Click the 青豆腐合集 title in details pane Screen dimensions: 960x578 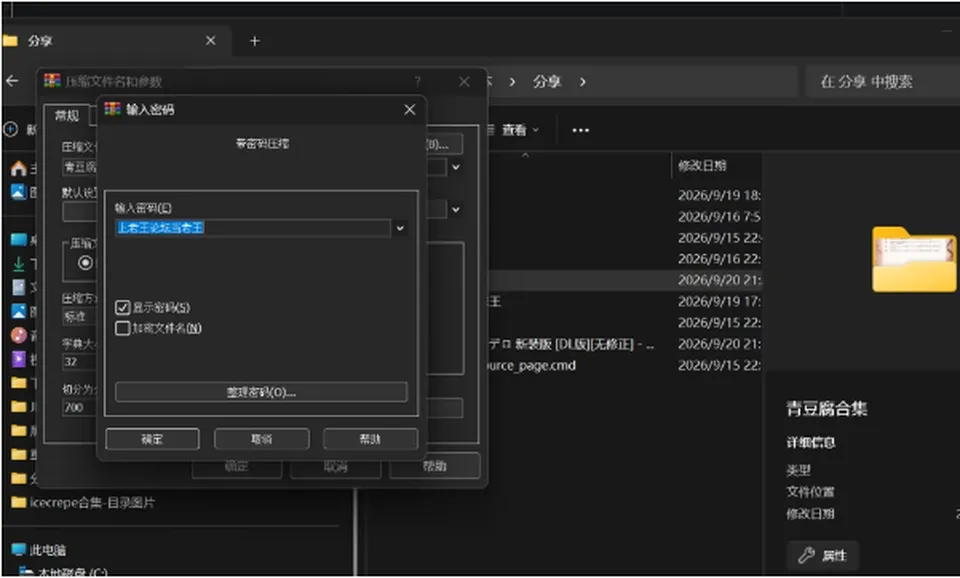(827, 409)
